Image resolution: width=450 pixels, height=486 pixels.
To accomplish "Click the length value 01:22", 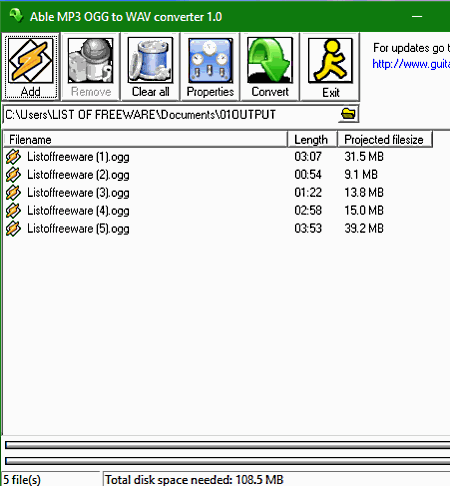I will click(308, 192).
